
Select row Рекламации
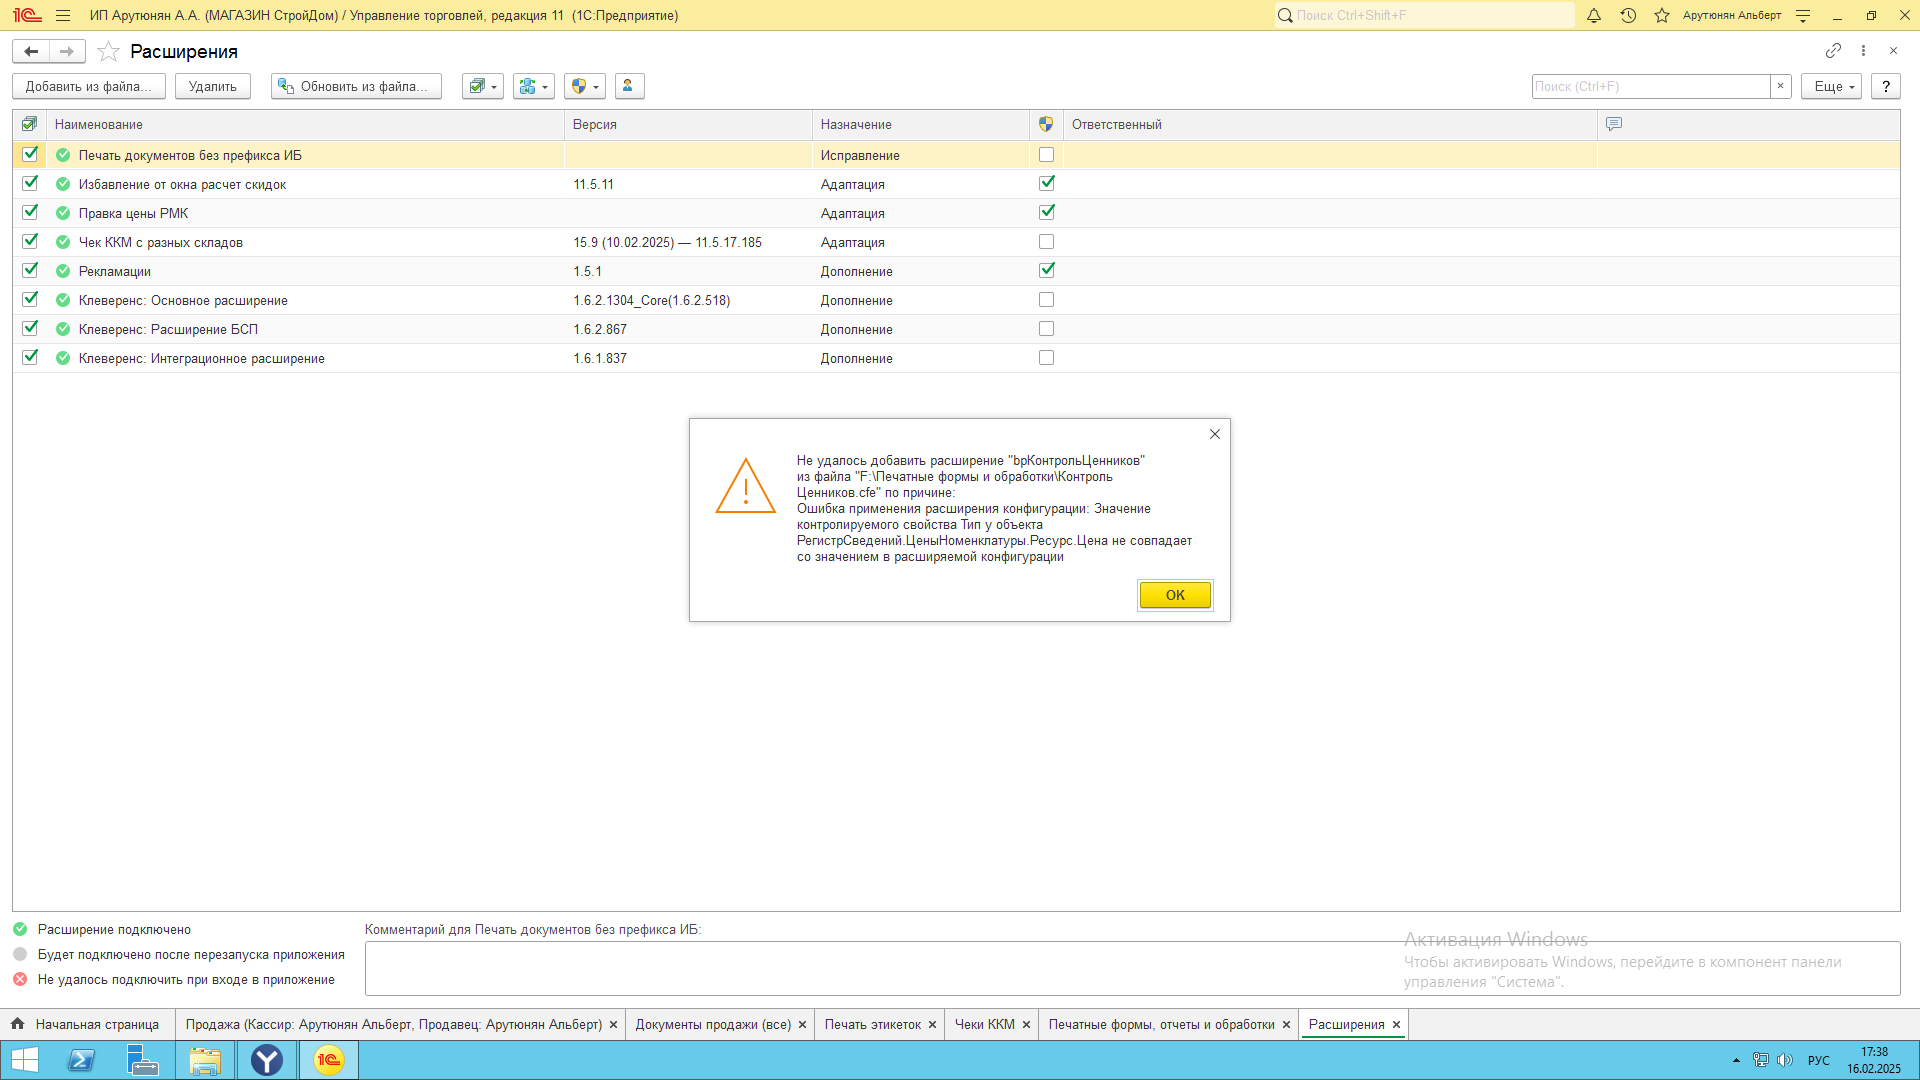click(x=956, y=271)
